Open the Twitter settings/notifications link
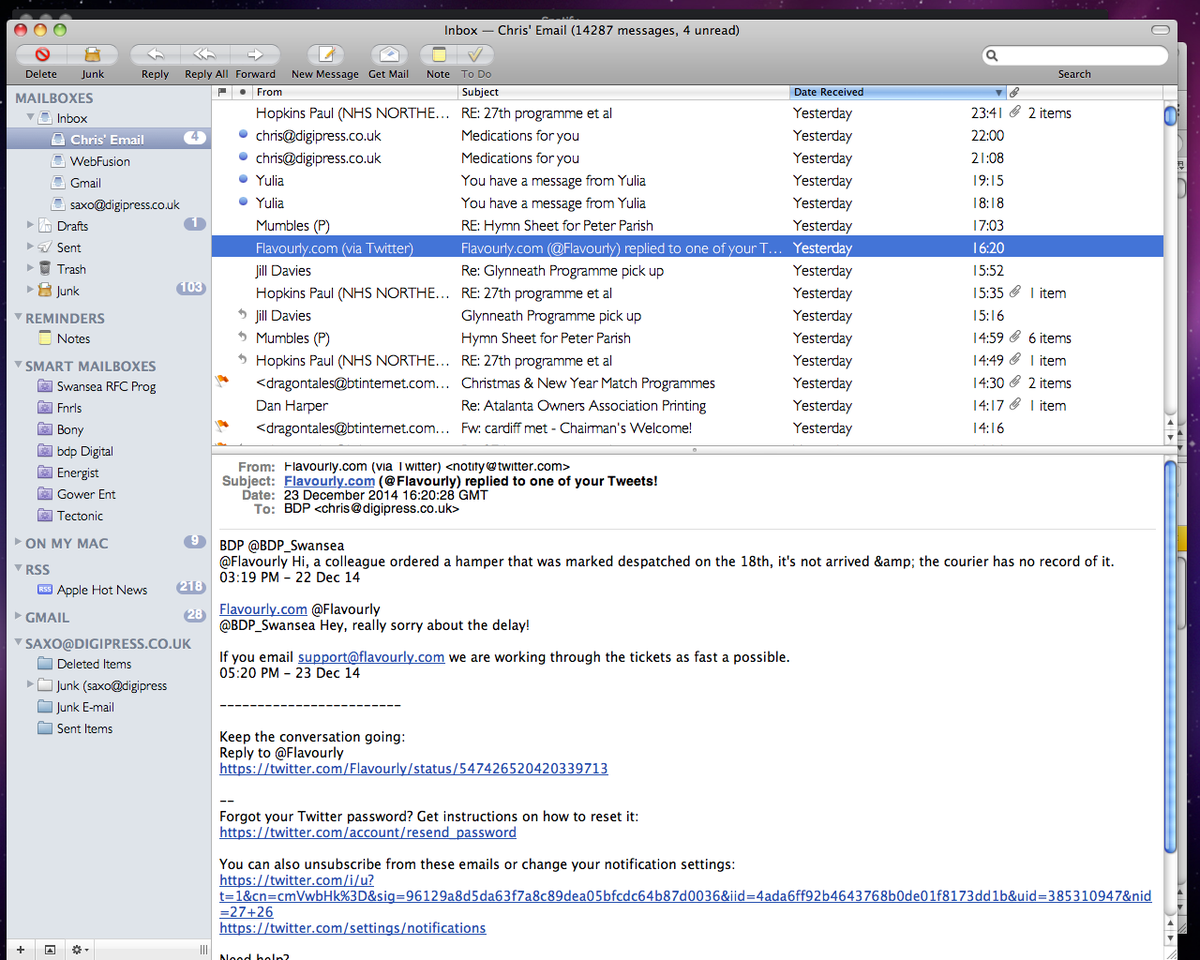Viewport: 1200px width, 960px height. [353, 928]
